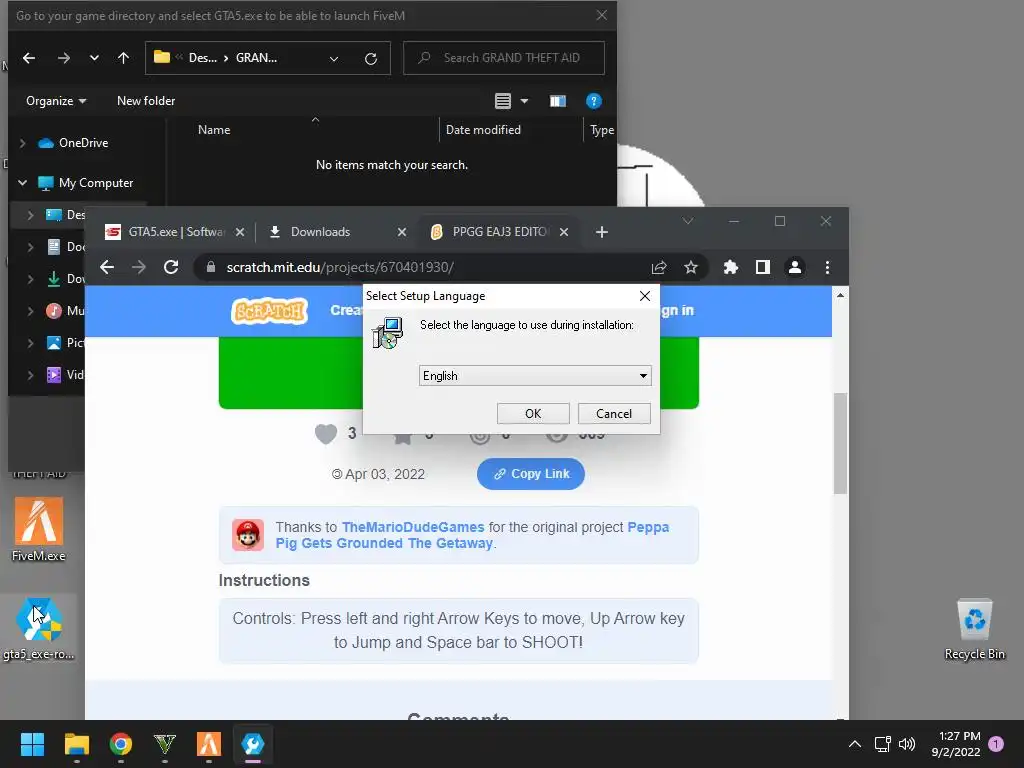
Task: Select the gta5_exe desktop icon
Action: [x=39, y=628]
